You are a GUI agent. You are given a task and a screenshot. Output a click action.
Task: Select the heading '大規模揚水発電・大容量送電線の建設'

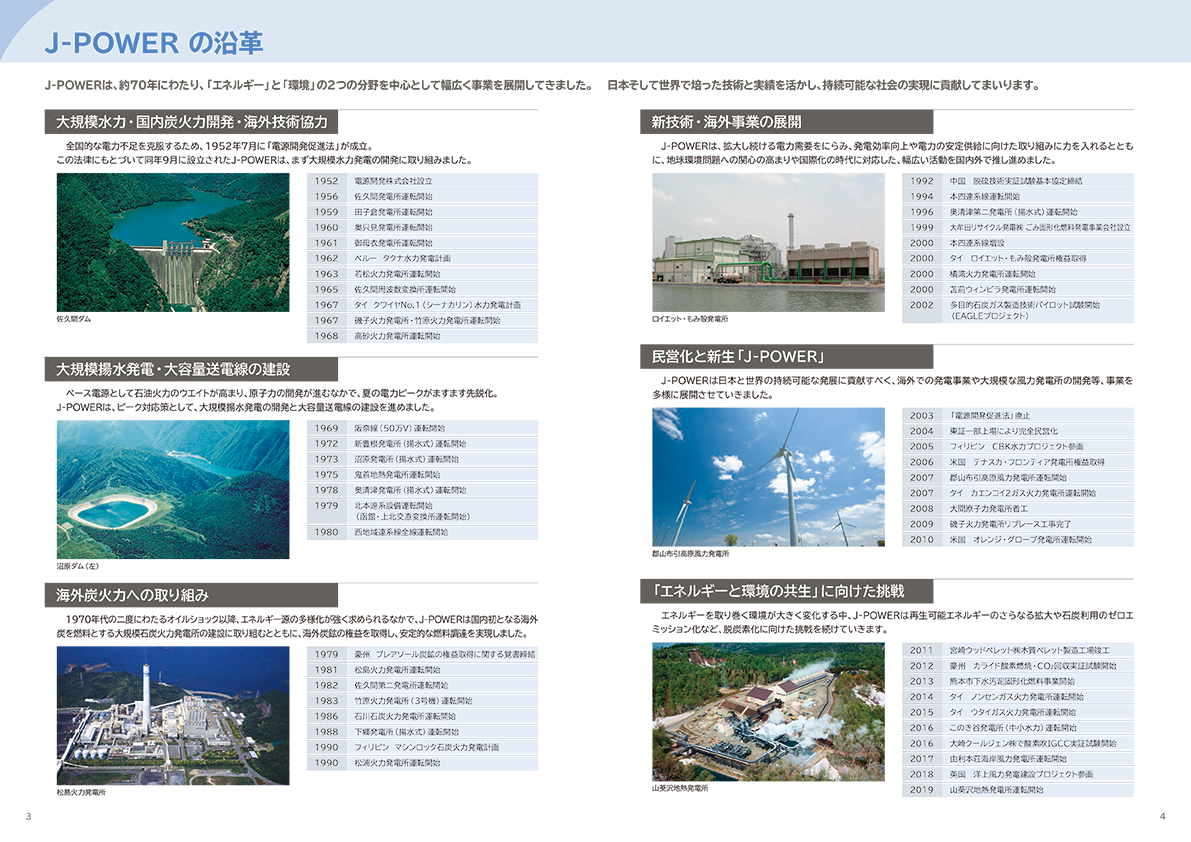click(191, 370)
